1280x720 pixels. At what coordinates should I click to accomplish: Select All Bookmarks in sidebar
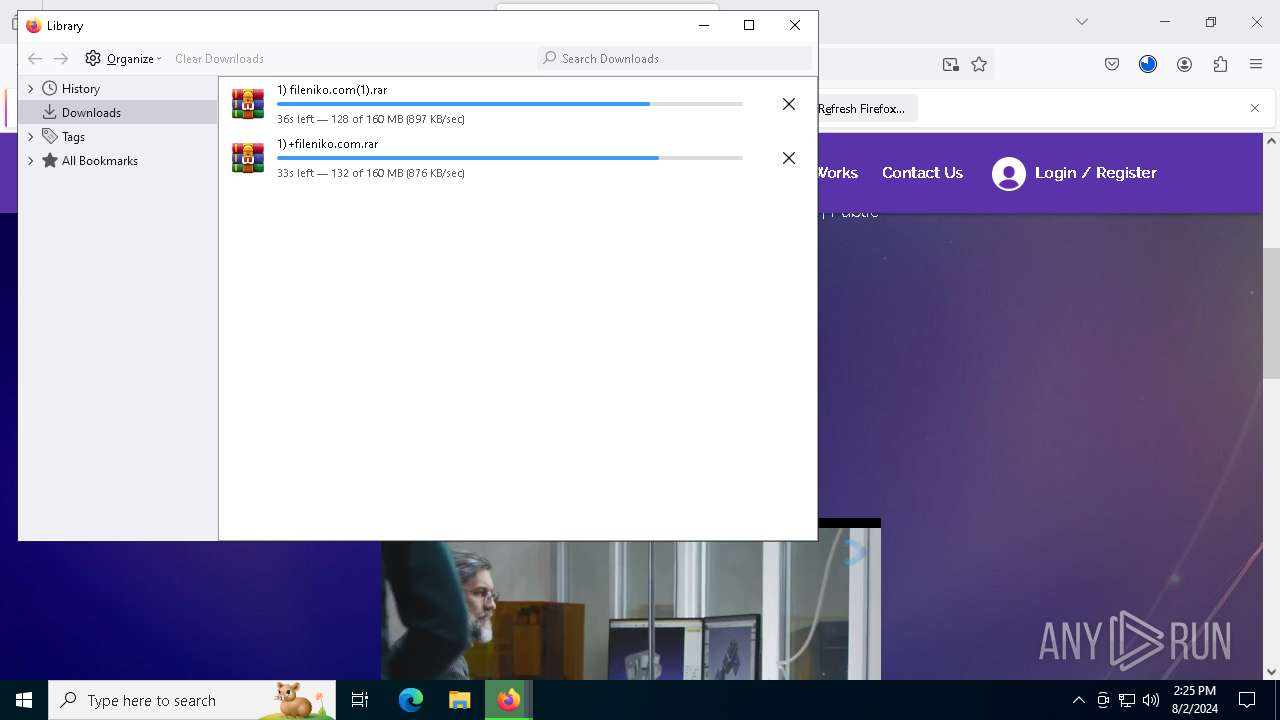pyautogui.click(x=99, y=160)
